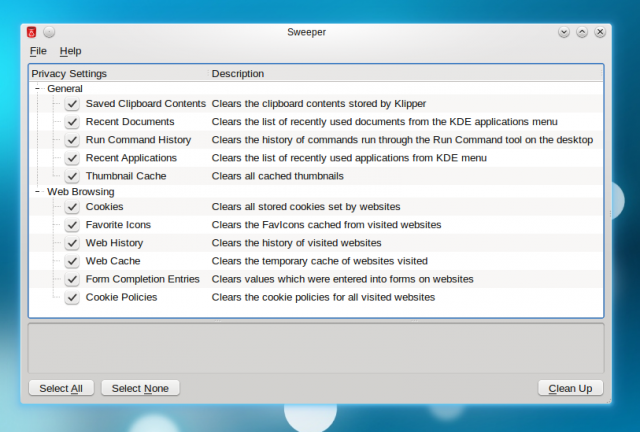Disable the Cookies checkbox
Viewport: 640px width, 432px height.
point(72,207)
